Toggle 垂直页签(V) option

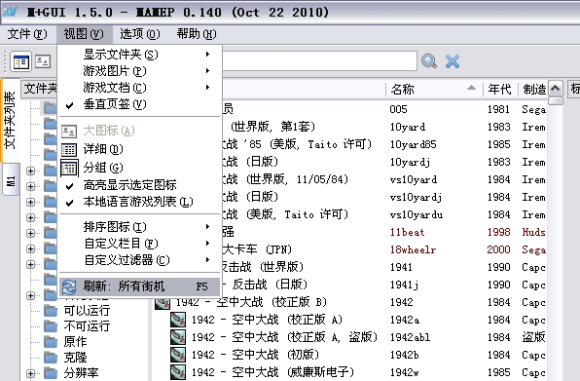(x=140, y=105)
